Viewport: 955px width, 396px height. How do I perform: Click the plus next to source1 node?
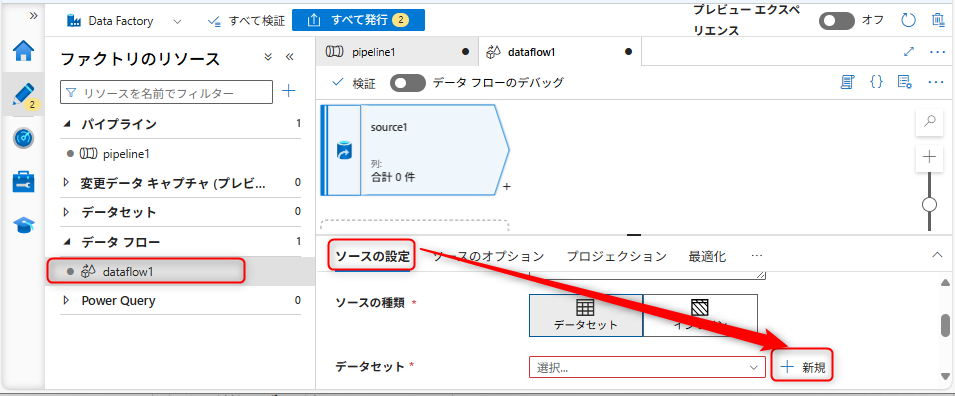click(x=506, y=186)
